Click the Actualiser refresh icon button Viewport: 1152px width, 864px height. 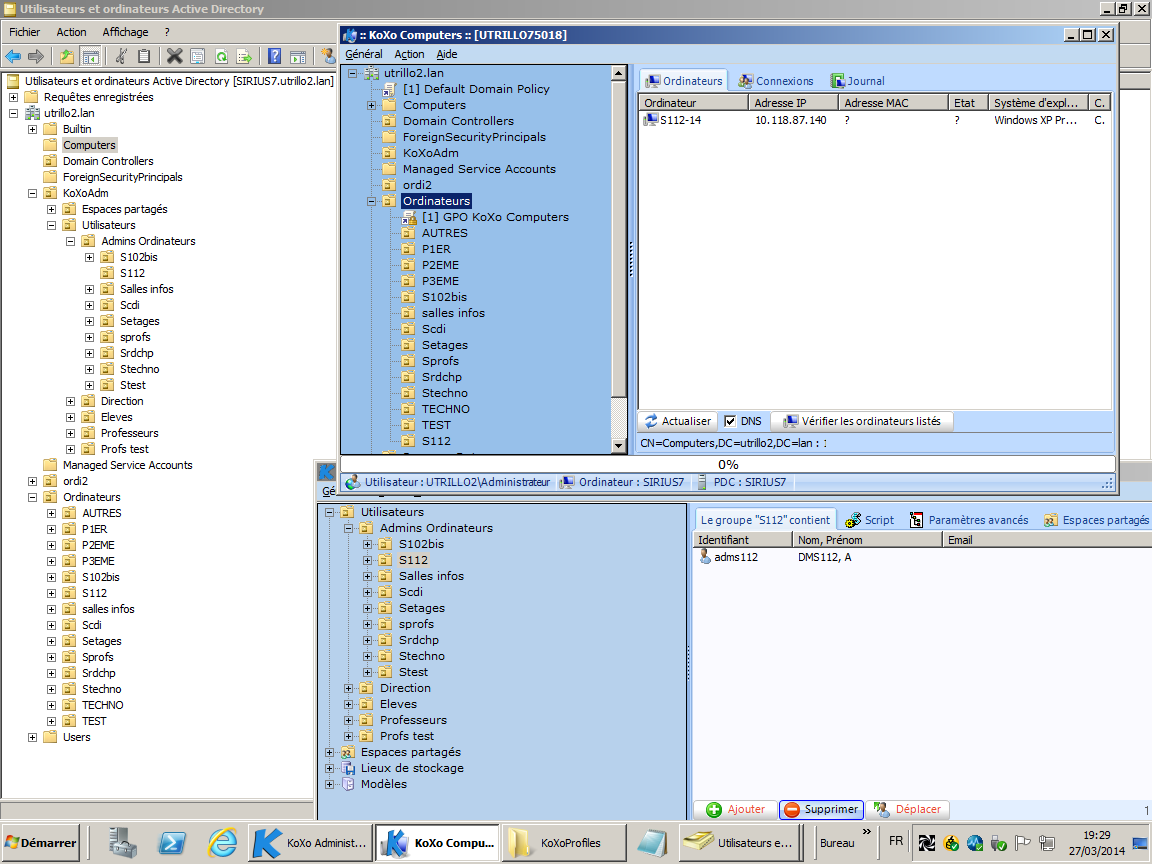point(678,421)
